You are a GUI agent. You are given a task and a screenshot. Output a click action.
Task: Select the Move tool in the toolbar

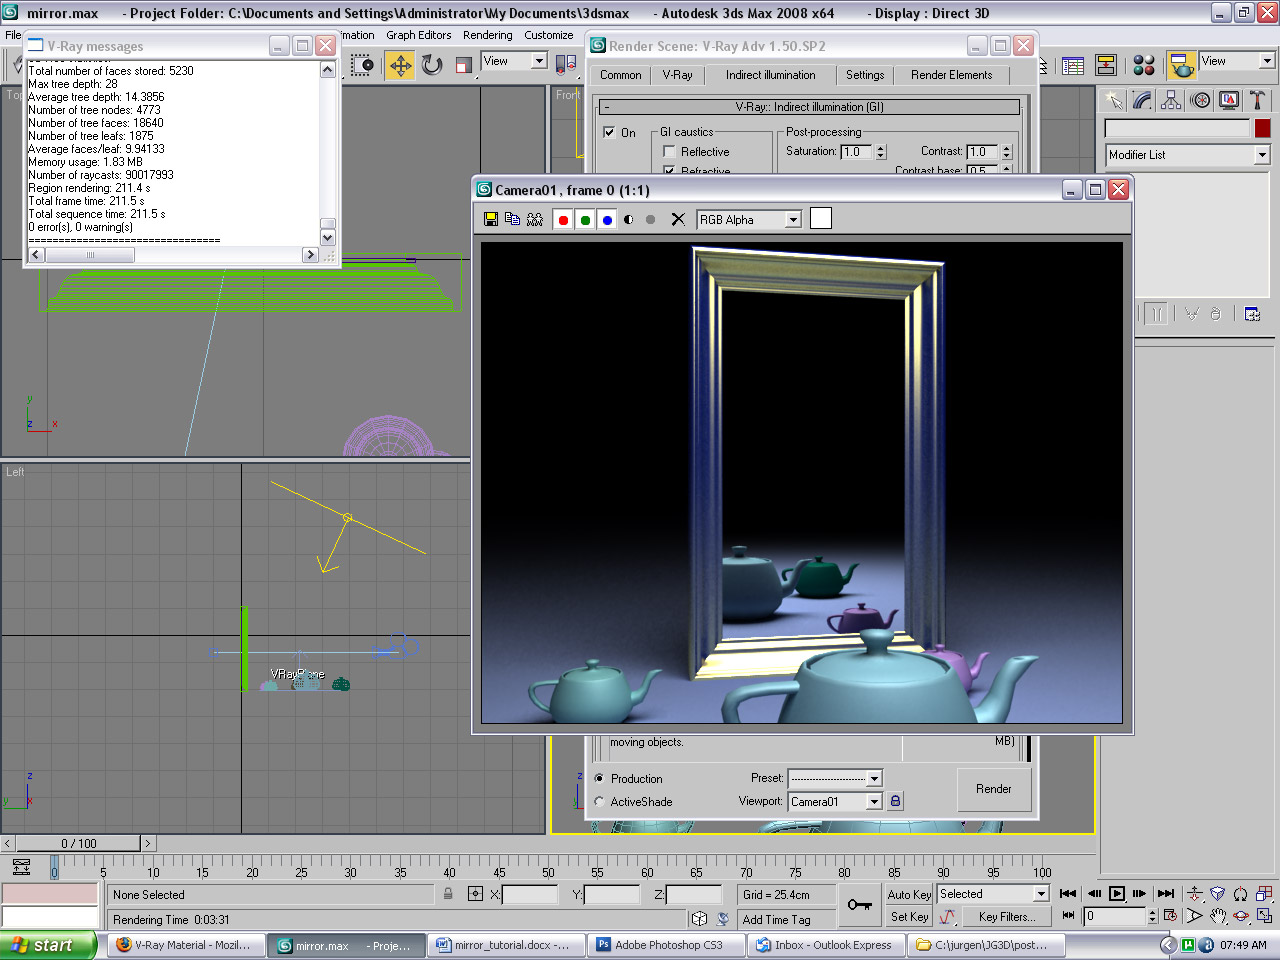coord(400,65)
